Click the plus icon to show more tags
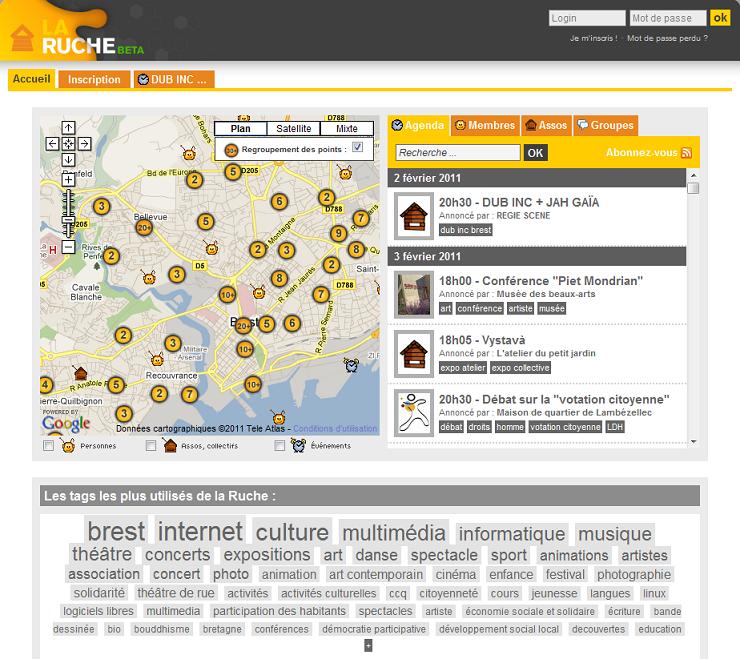This screenshot has height=659, width=740. pos(368,645)
